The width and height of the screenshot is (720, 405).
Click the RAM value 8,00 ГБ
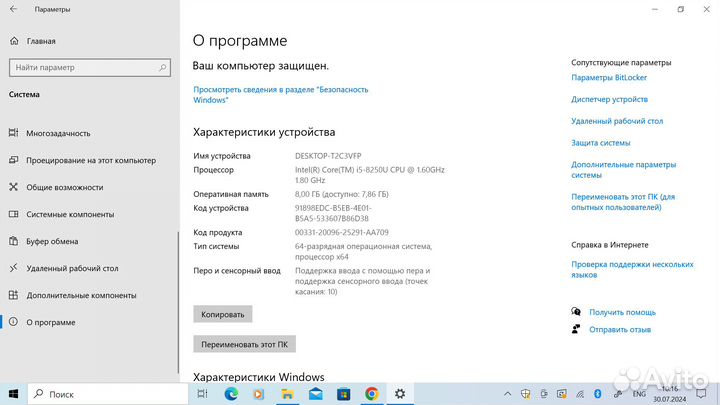342,194
